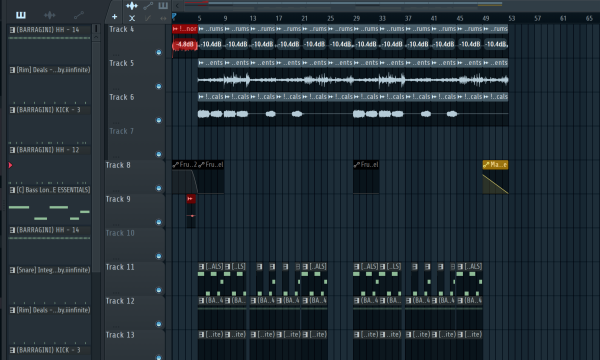This screenshot has height=360, width=600.
Task: Focus automation clips in playlist header
Action: (x=148, y=6)
